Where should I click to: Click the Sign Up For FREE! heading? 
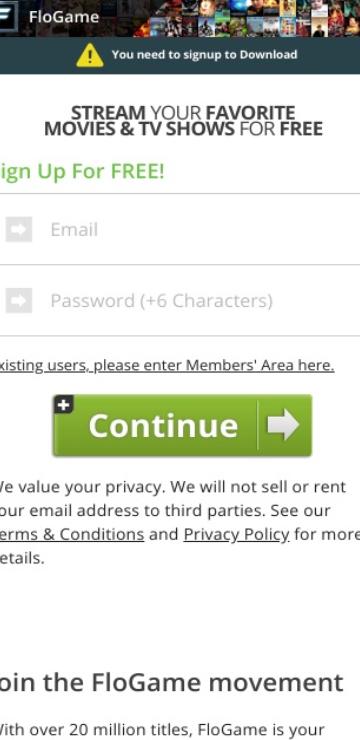82,171
